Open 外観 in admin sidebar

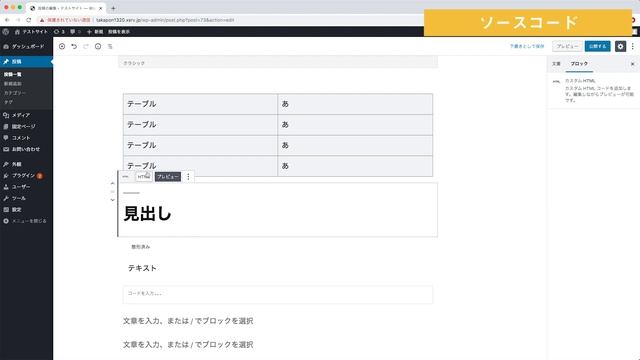26,164
